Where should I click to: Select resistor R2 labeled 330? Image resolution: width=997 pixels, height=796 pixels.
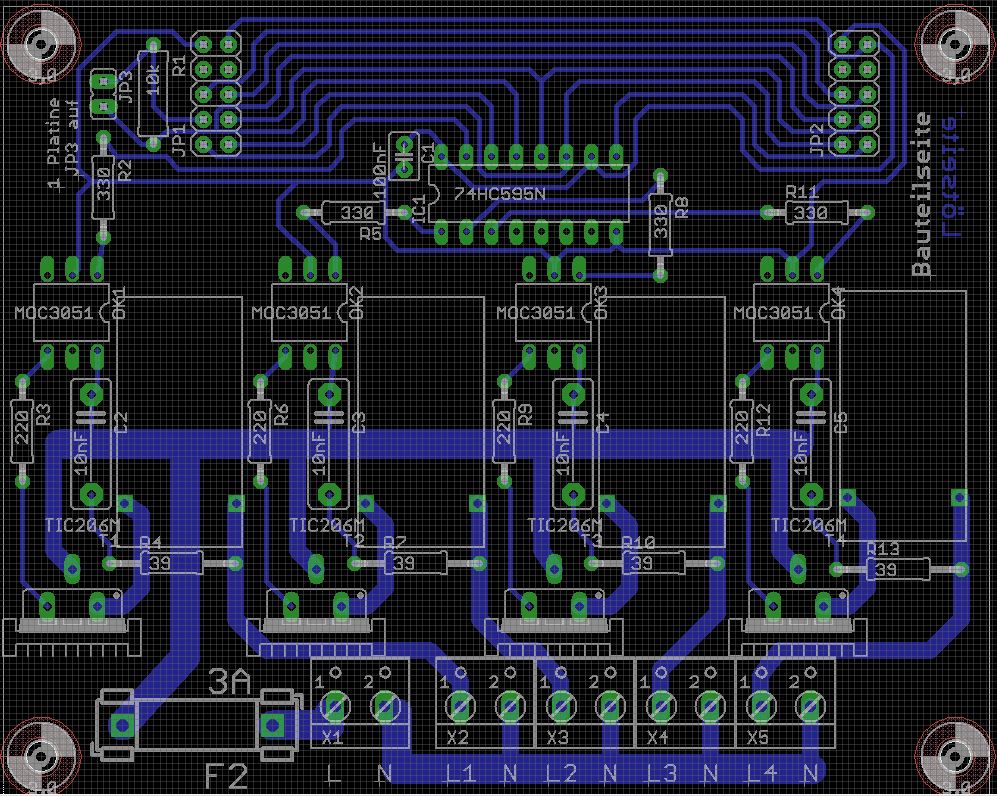click(x=104, y=188)
